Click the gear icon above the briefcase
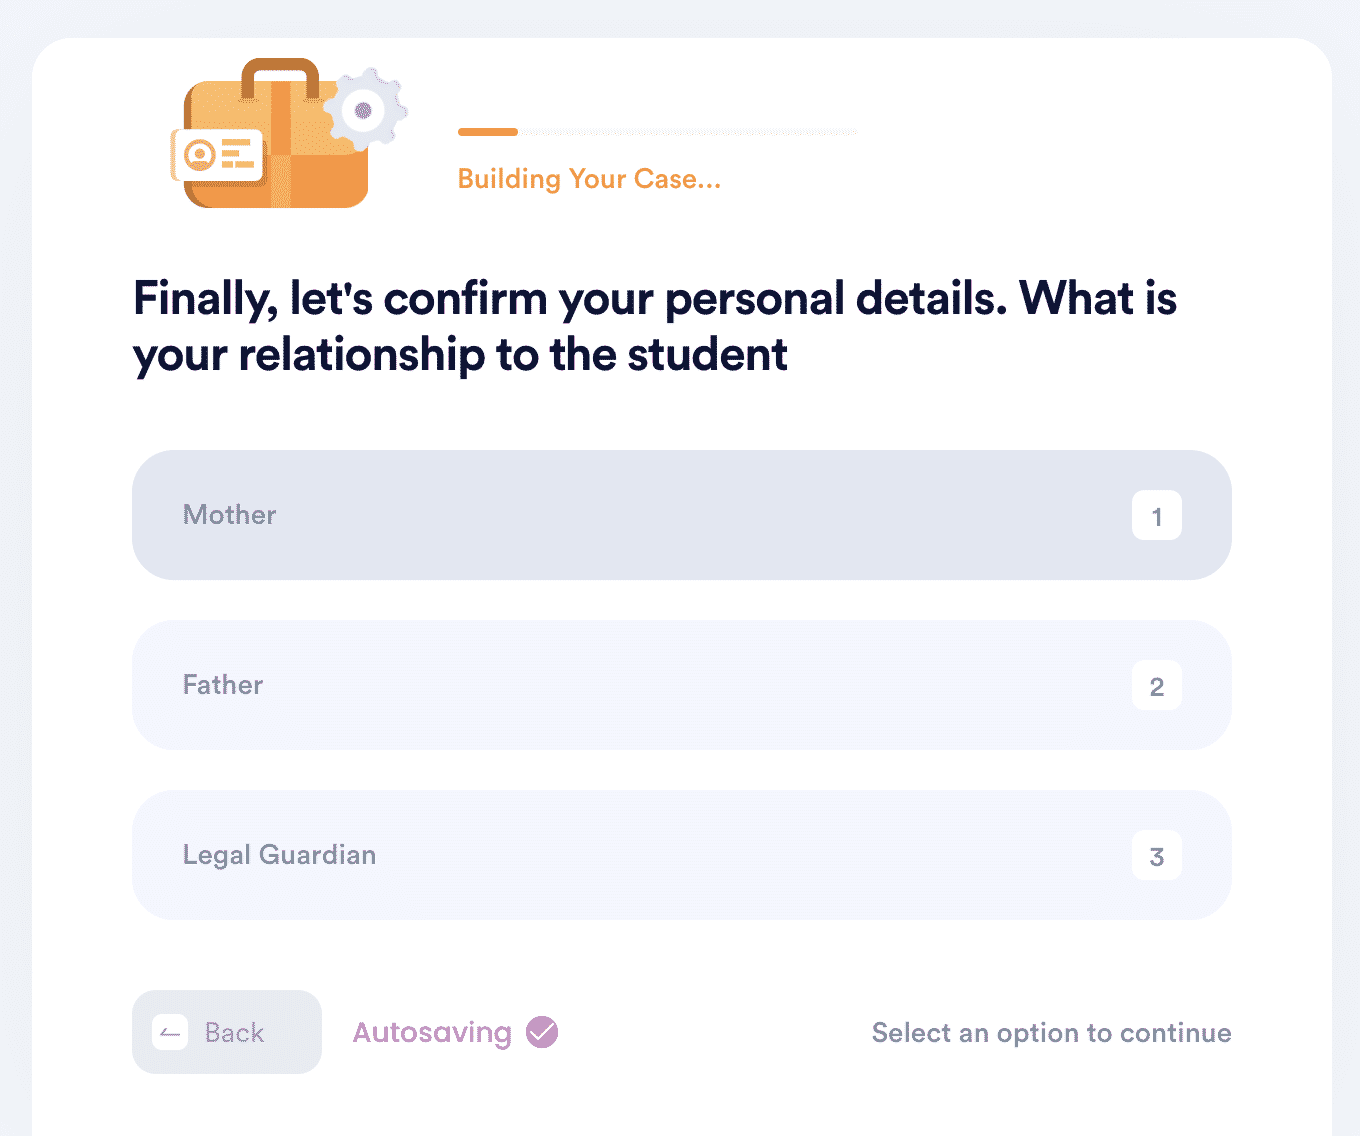 (x=365, y=110)
